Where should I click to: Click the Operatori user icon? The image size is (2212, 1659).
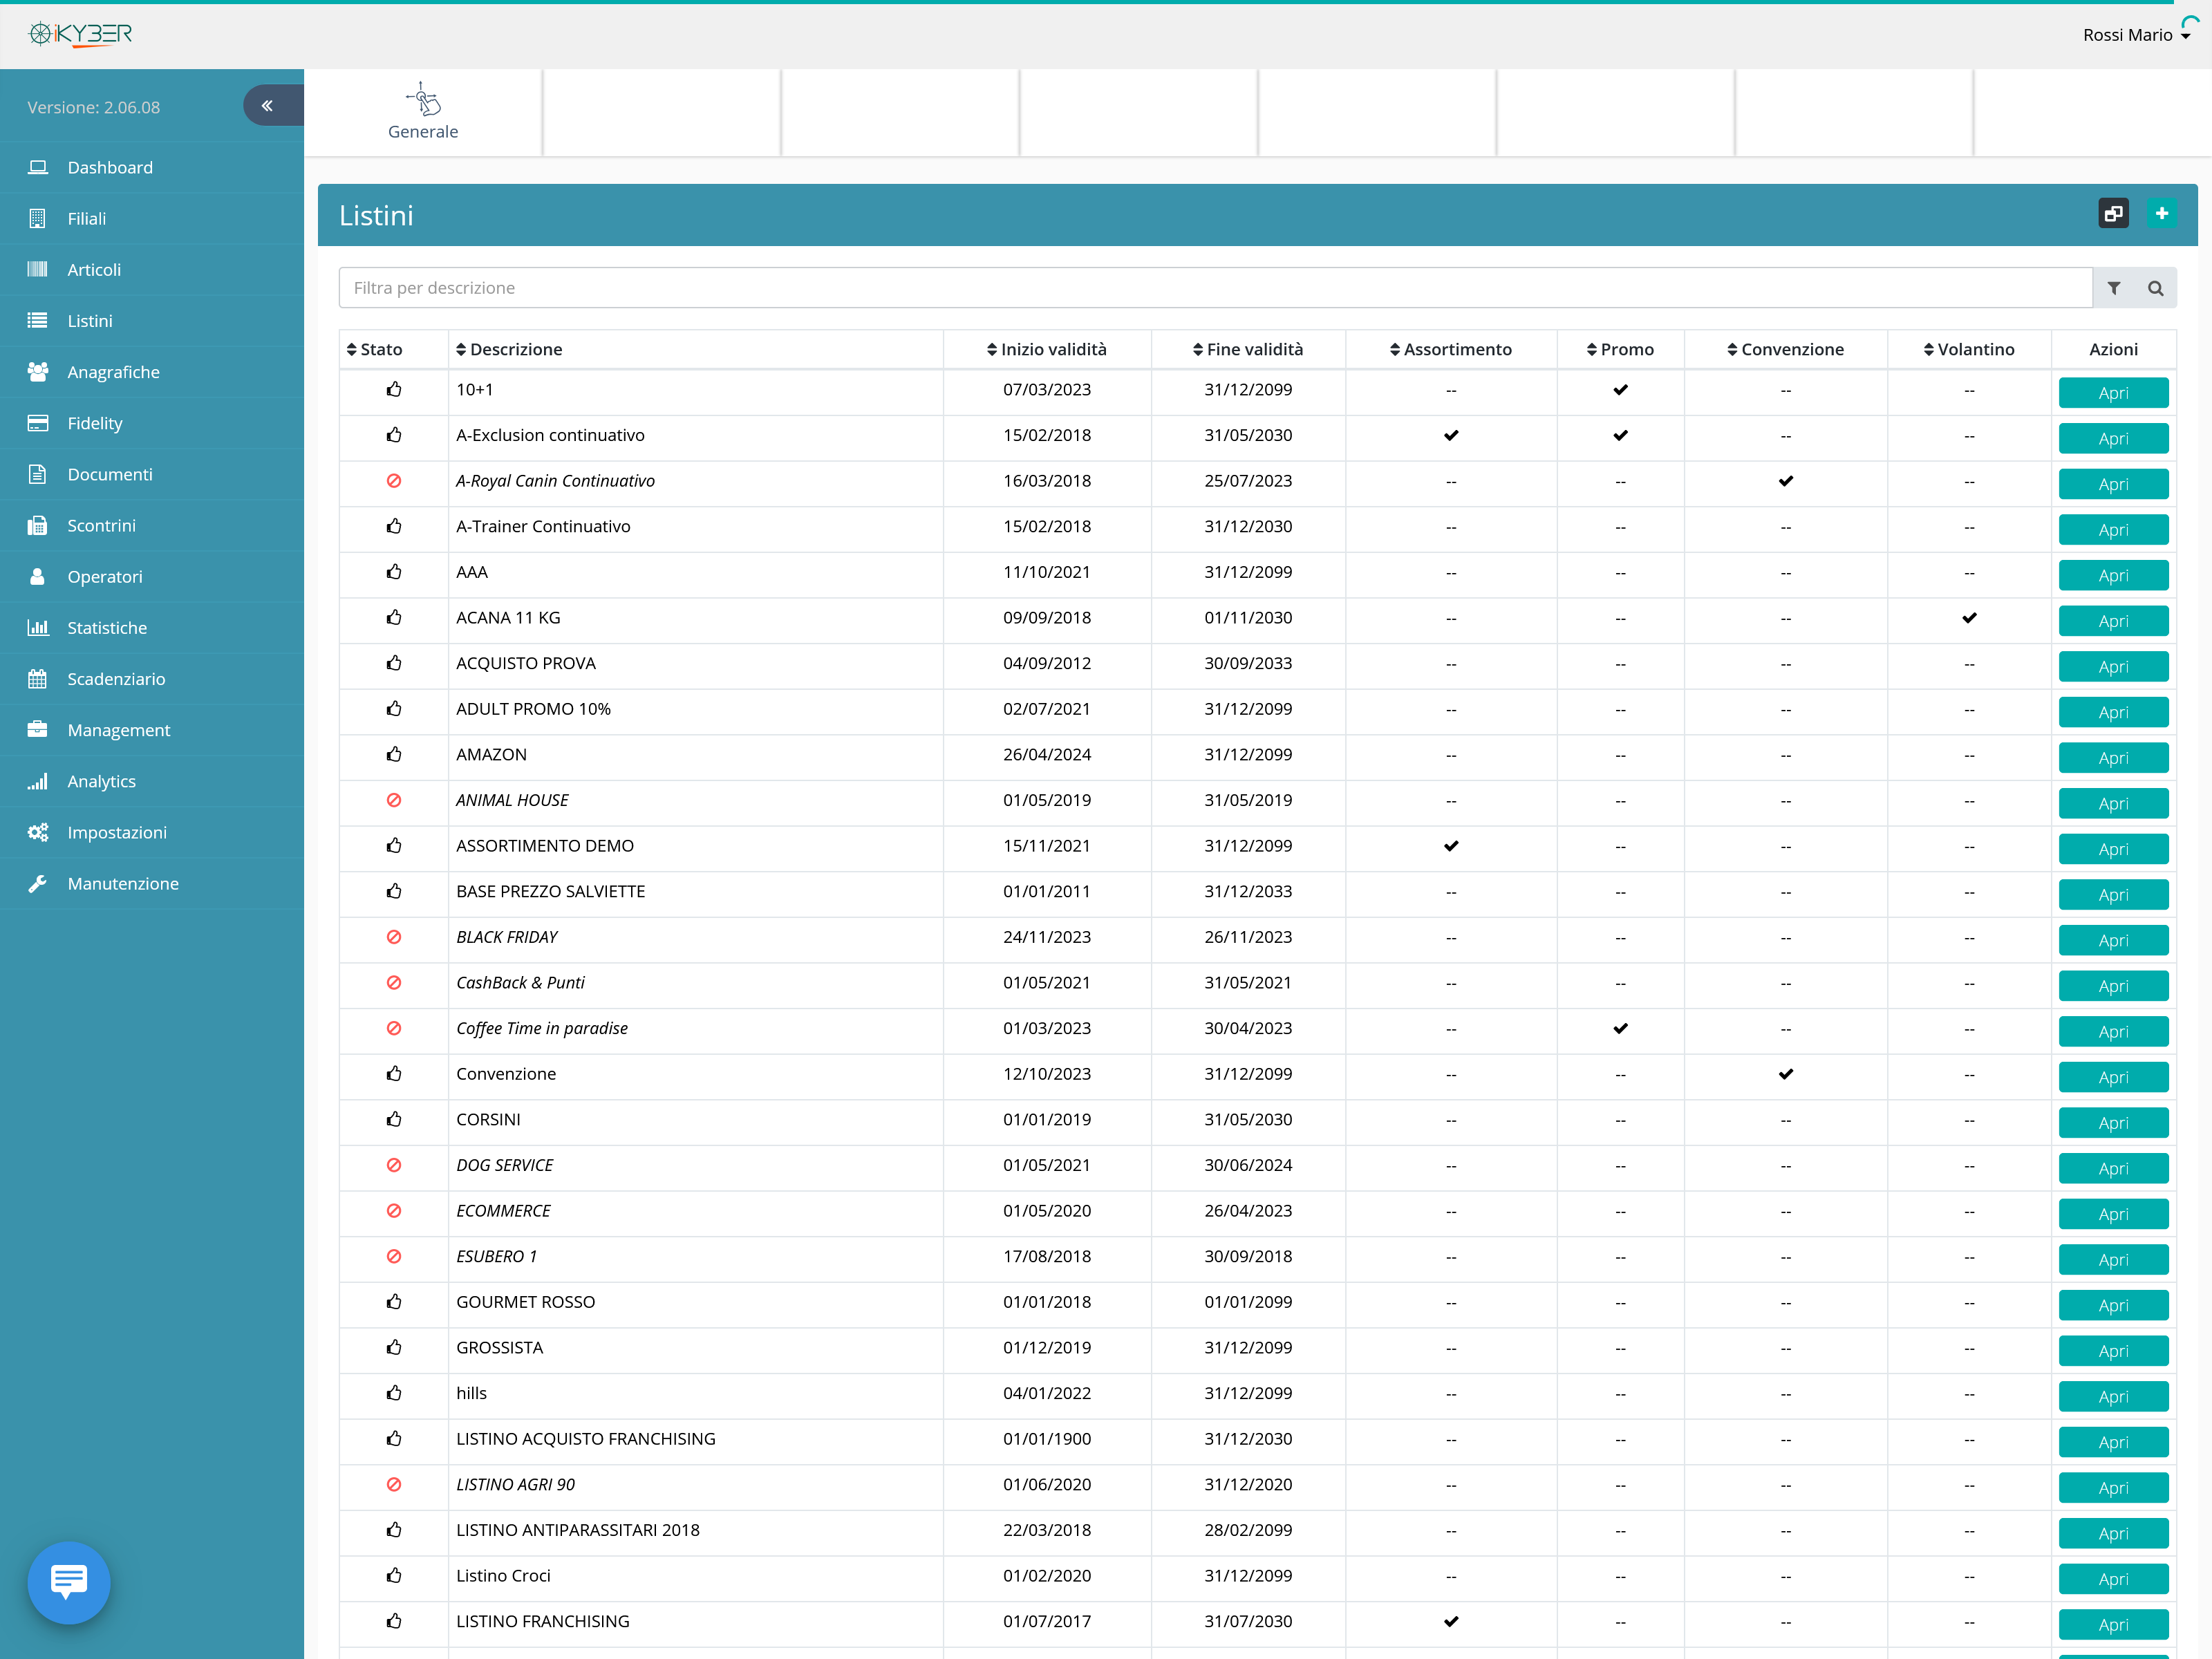(38, 576)
